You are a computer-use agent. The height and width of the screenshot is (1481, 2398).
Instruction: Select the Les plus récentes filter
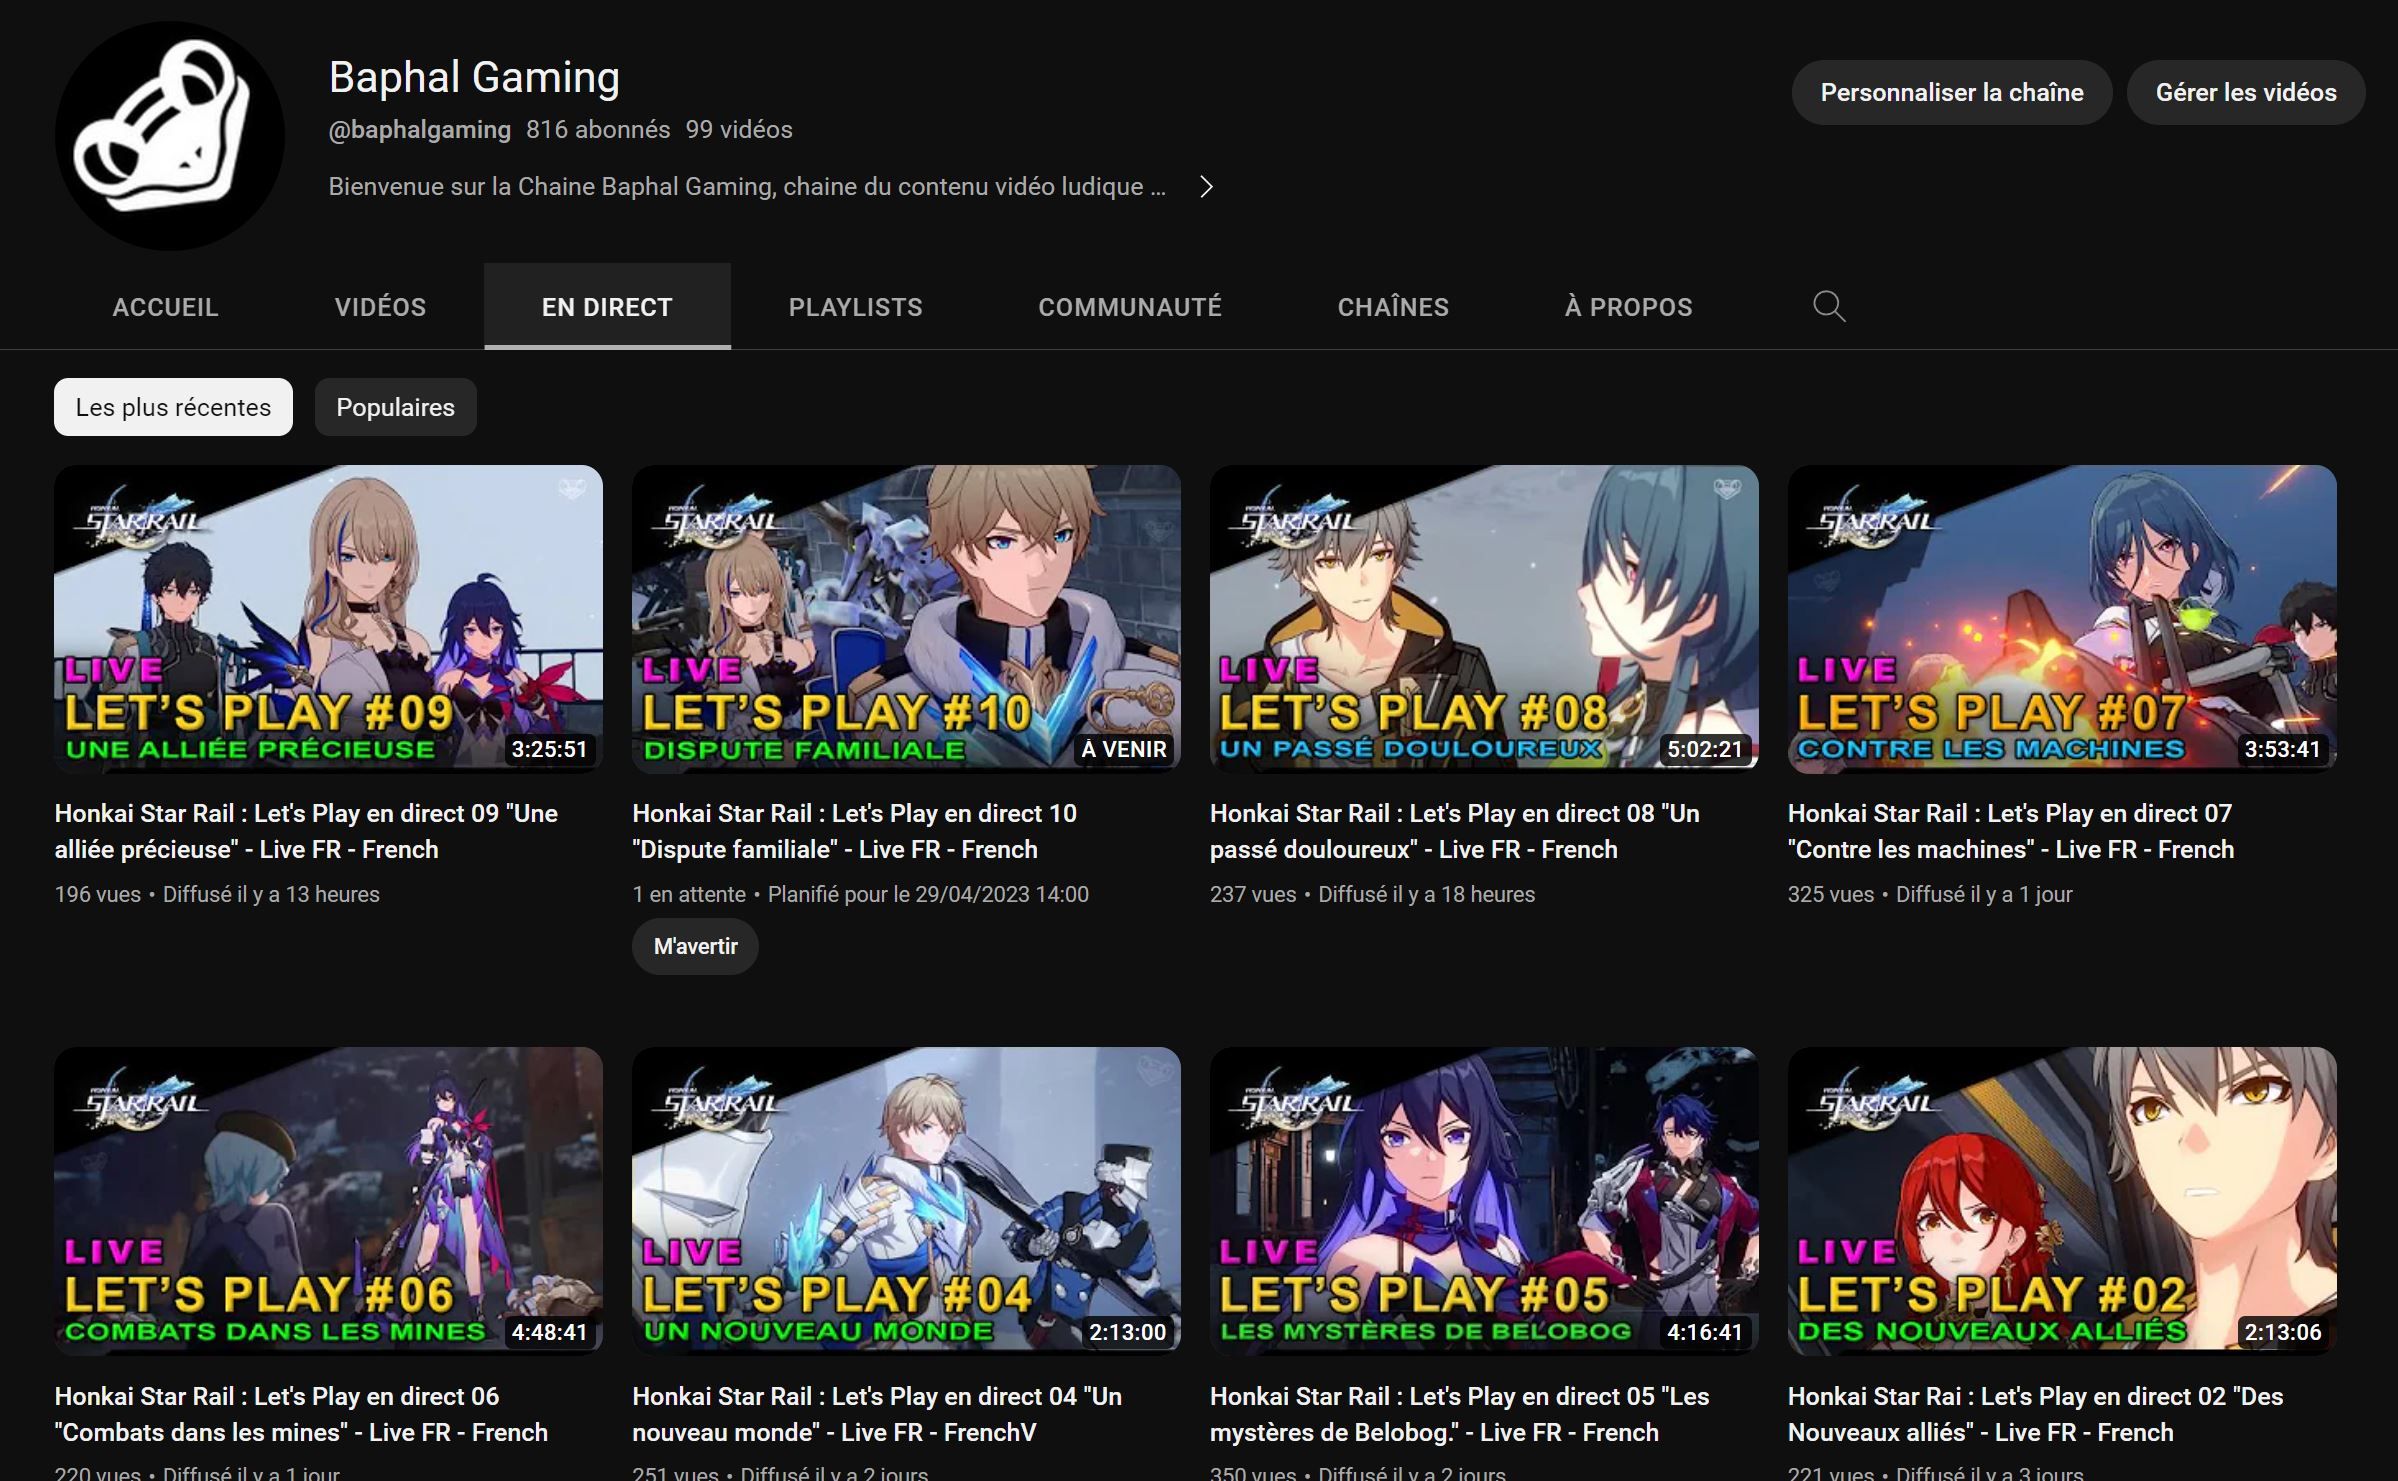click(x=172, y=407)
